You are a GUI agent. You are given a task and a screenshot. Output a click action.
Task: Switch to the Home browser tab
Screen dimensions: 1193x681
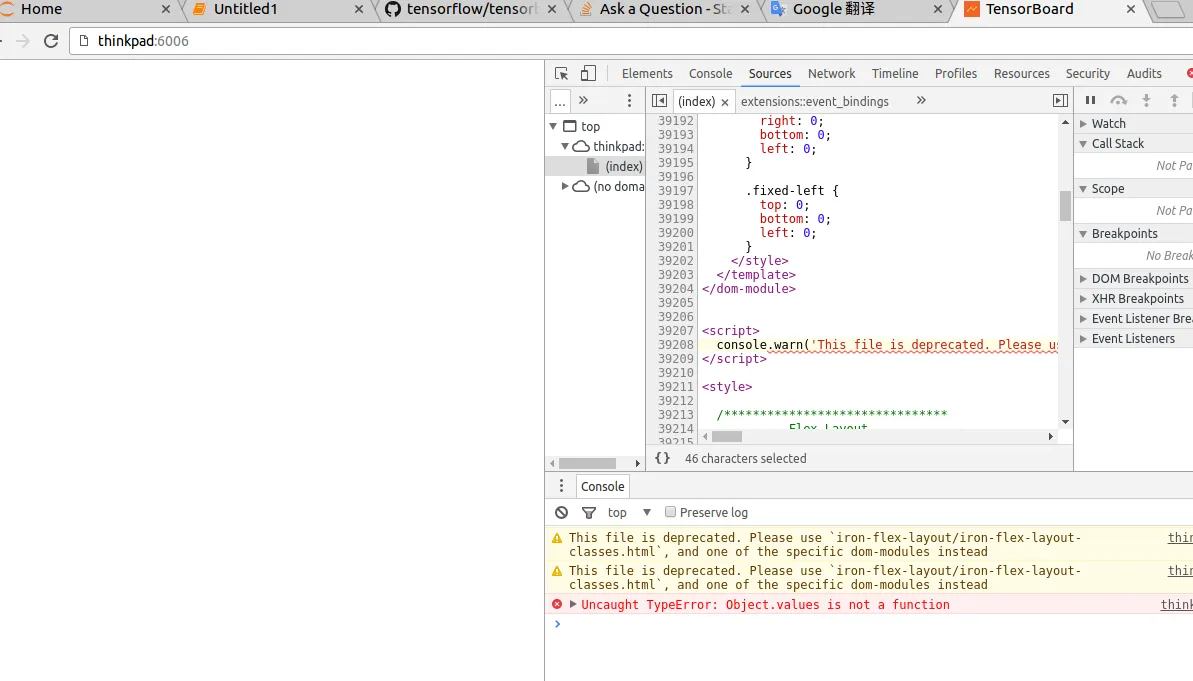(84, 10)
